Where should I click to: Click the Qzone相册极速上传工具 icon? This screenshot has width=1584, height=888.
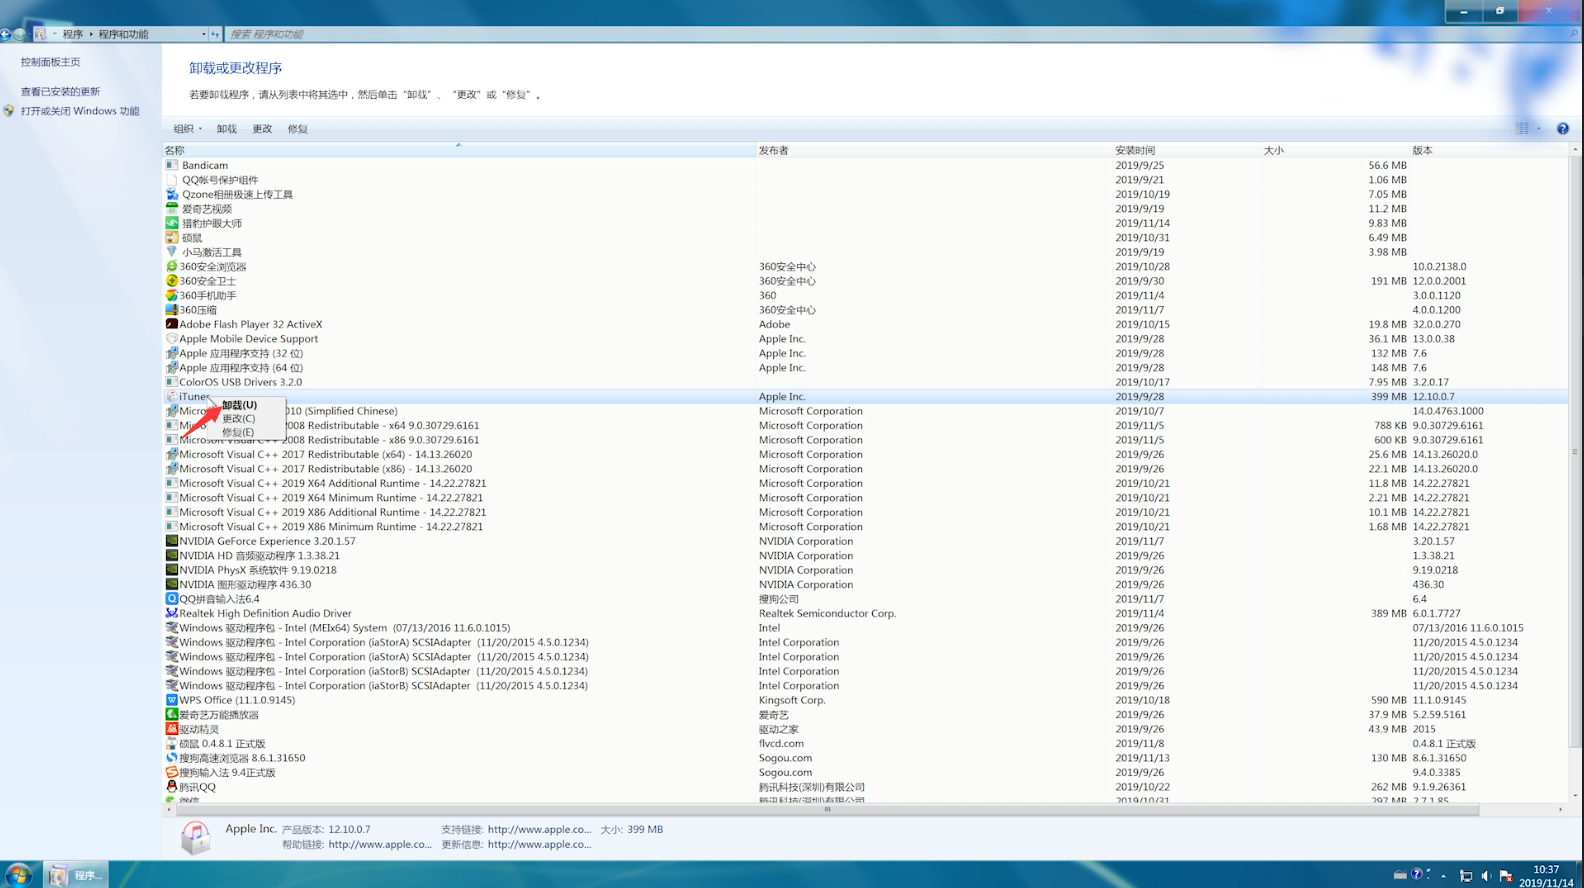(172, 194)
